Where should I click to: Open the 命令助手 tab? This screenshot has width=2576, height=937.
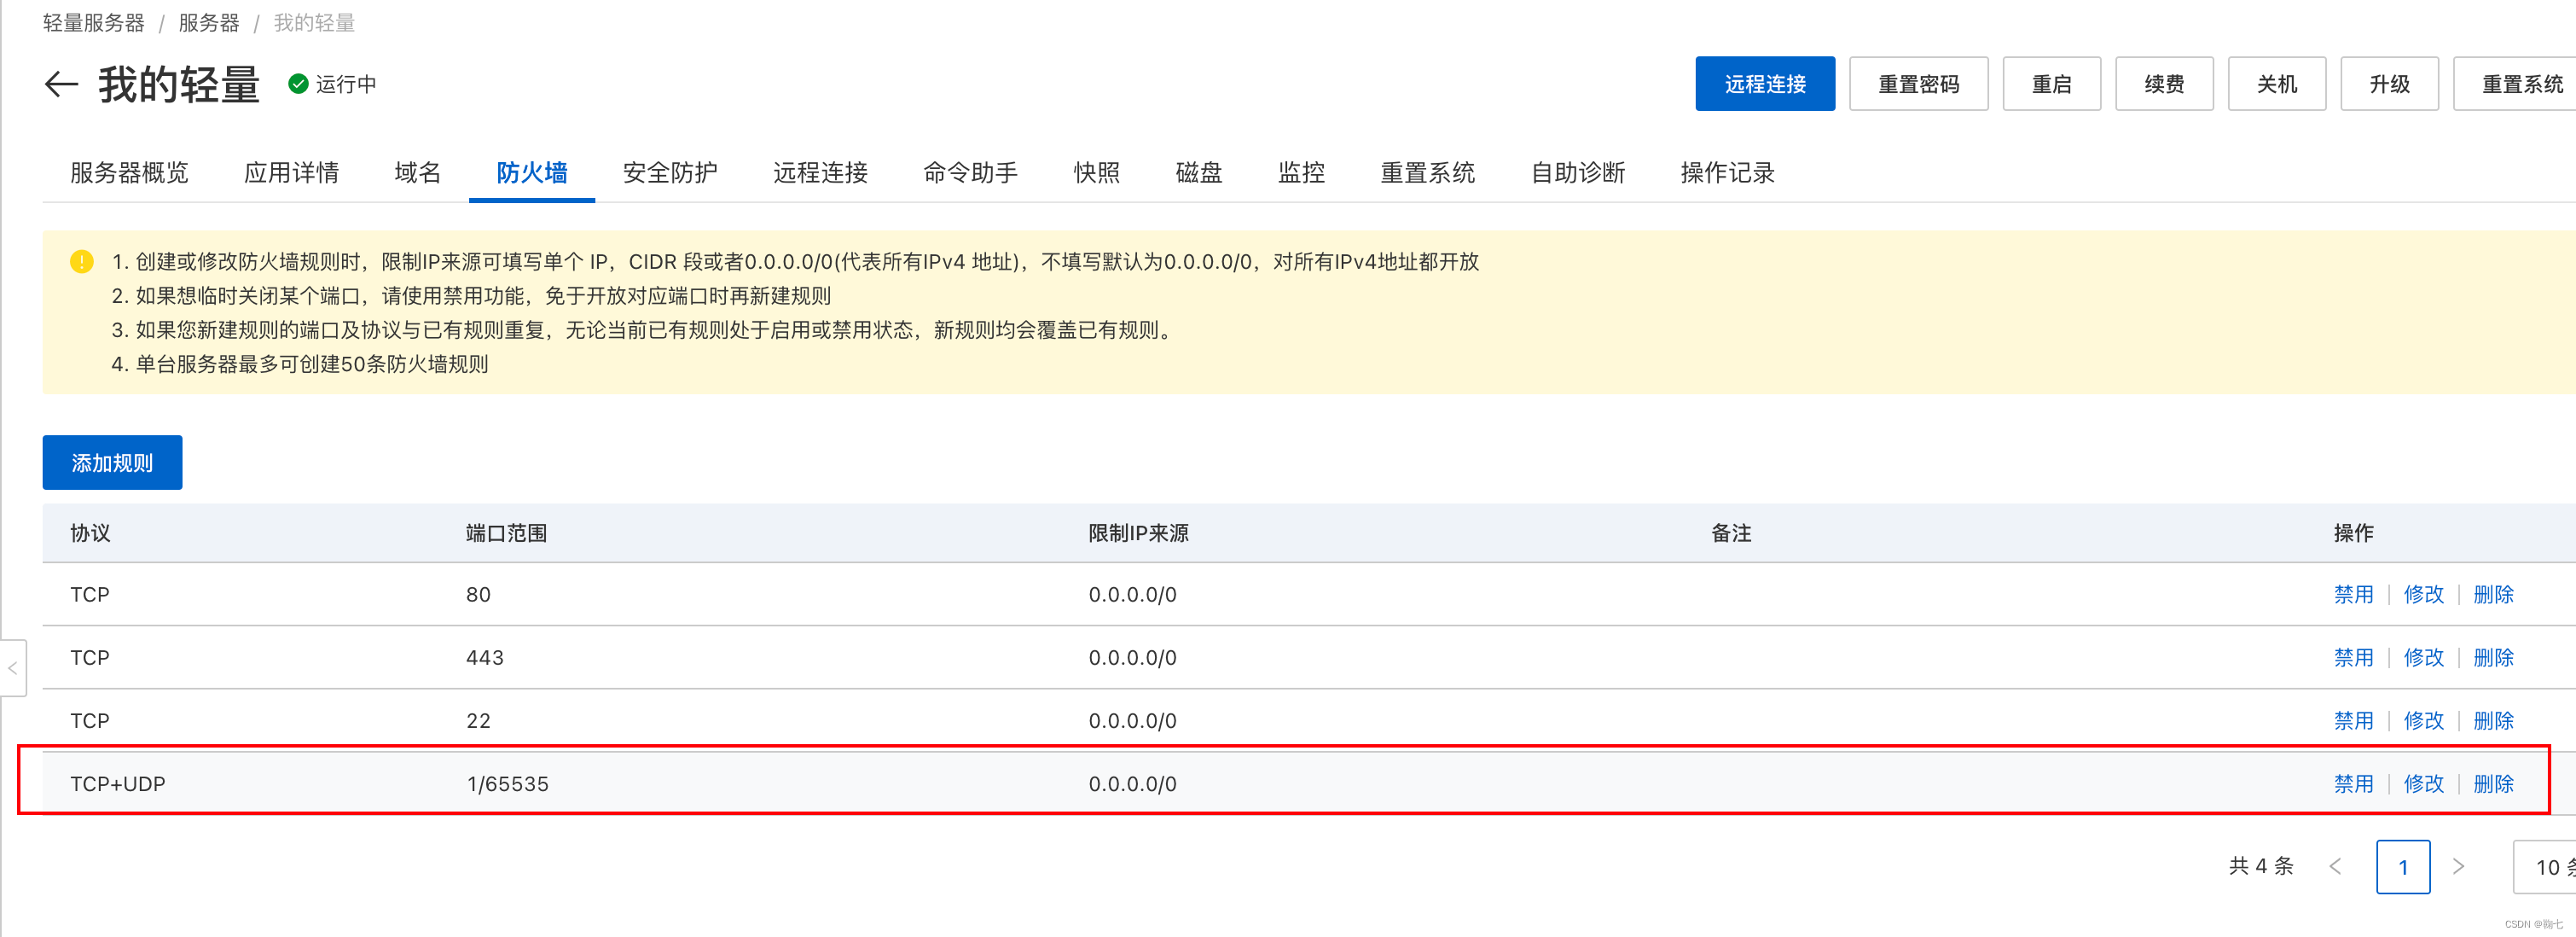pyautogui.click(x=970, y=173)
